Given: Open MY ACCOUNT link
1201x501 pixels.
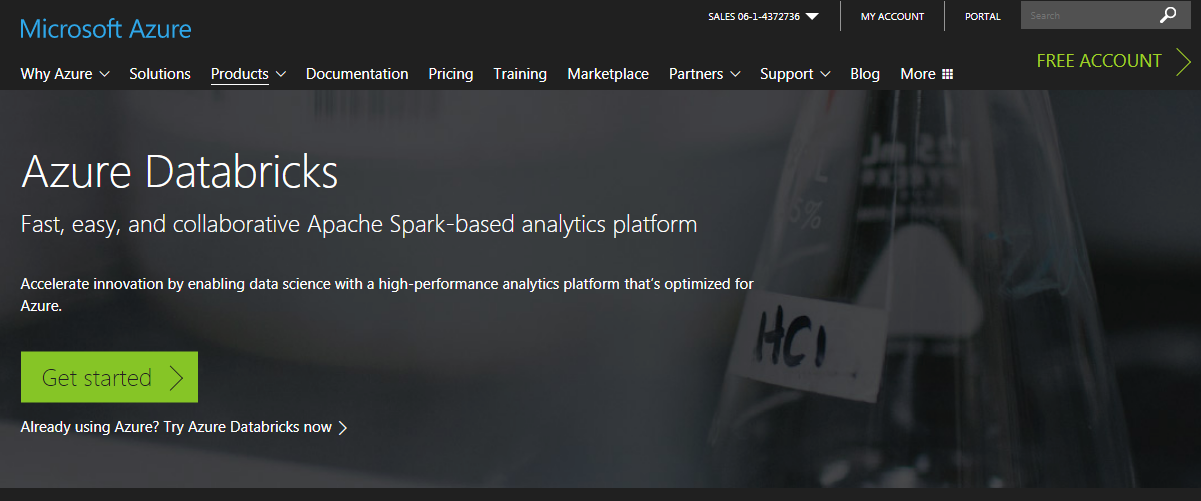Looking at the screenshot, I should (892, 16).
